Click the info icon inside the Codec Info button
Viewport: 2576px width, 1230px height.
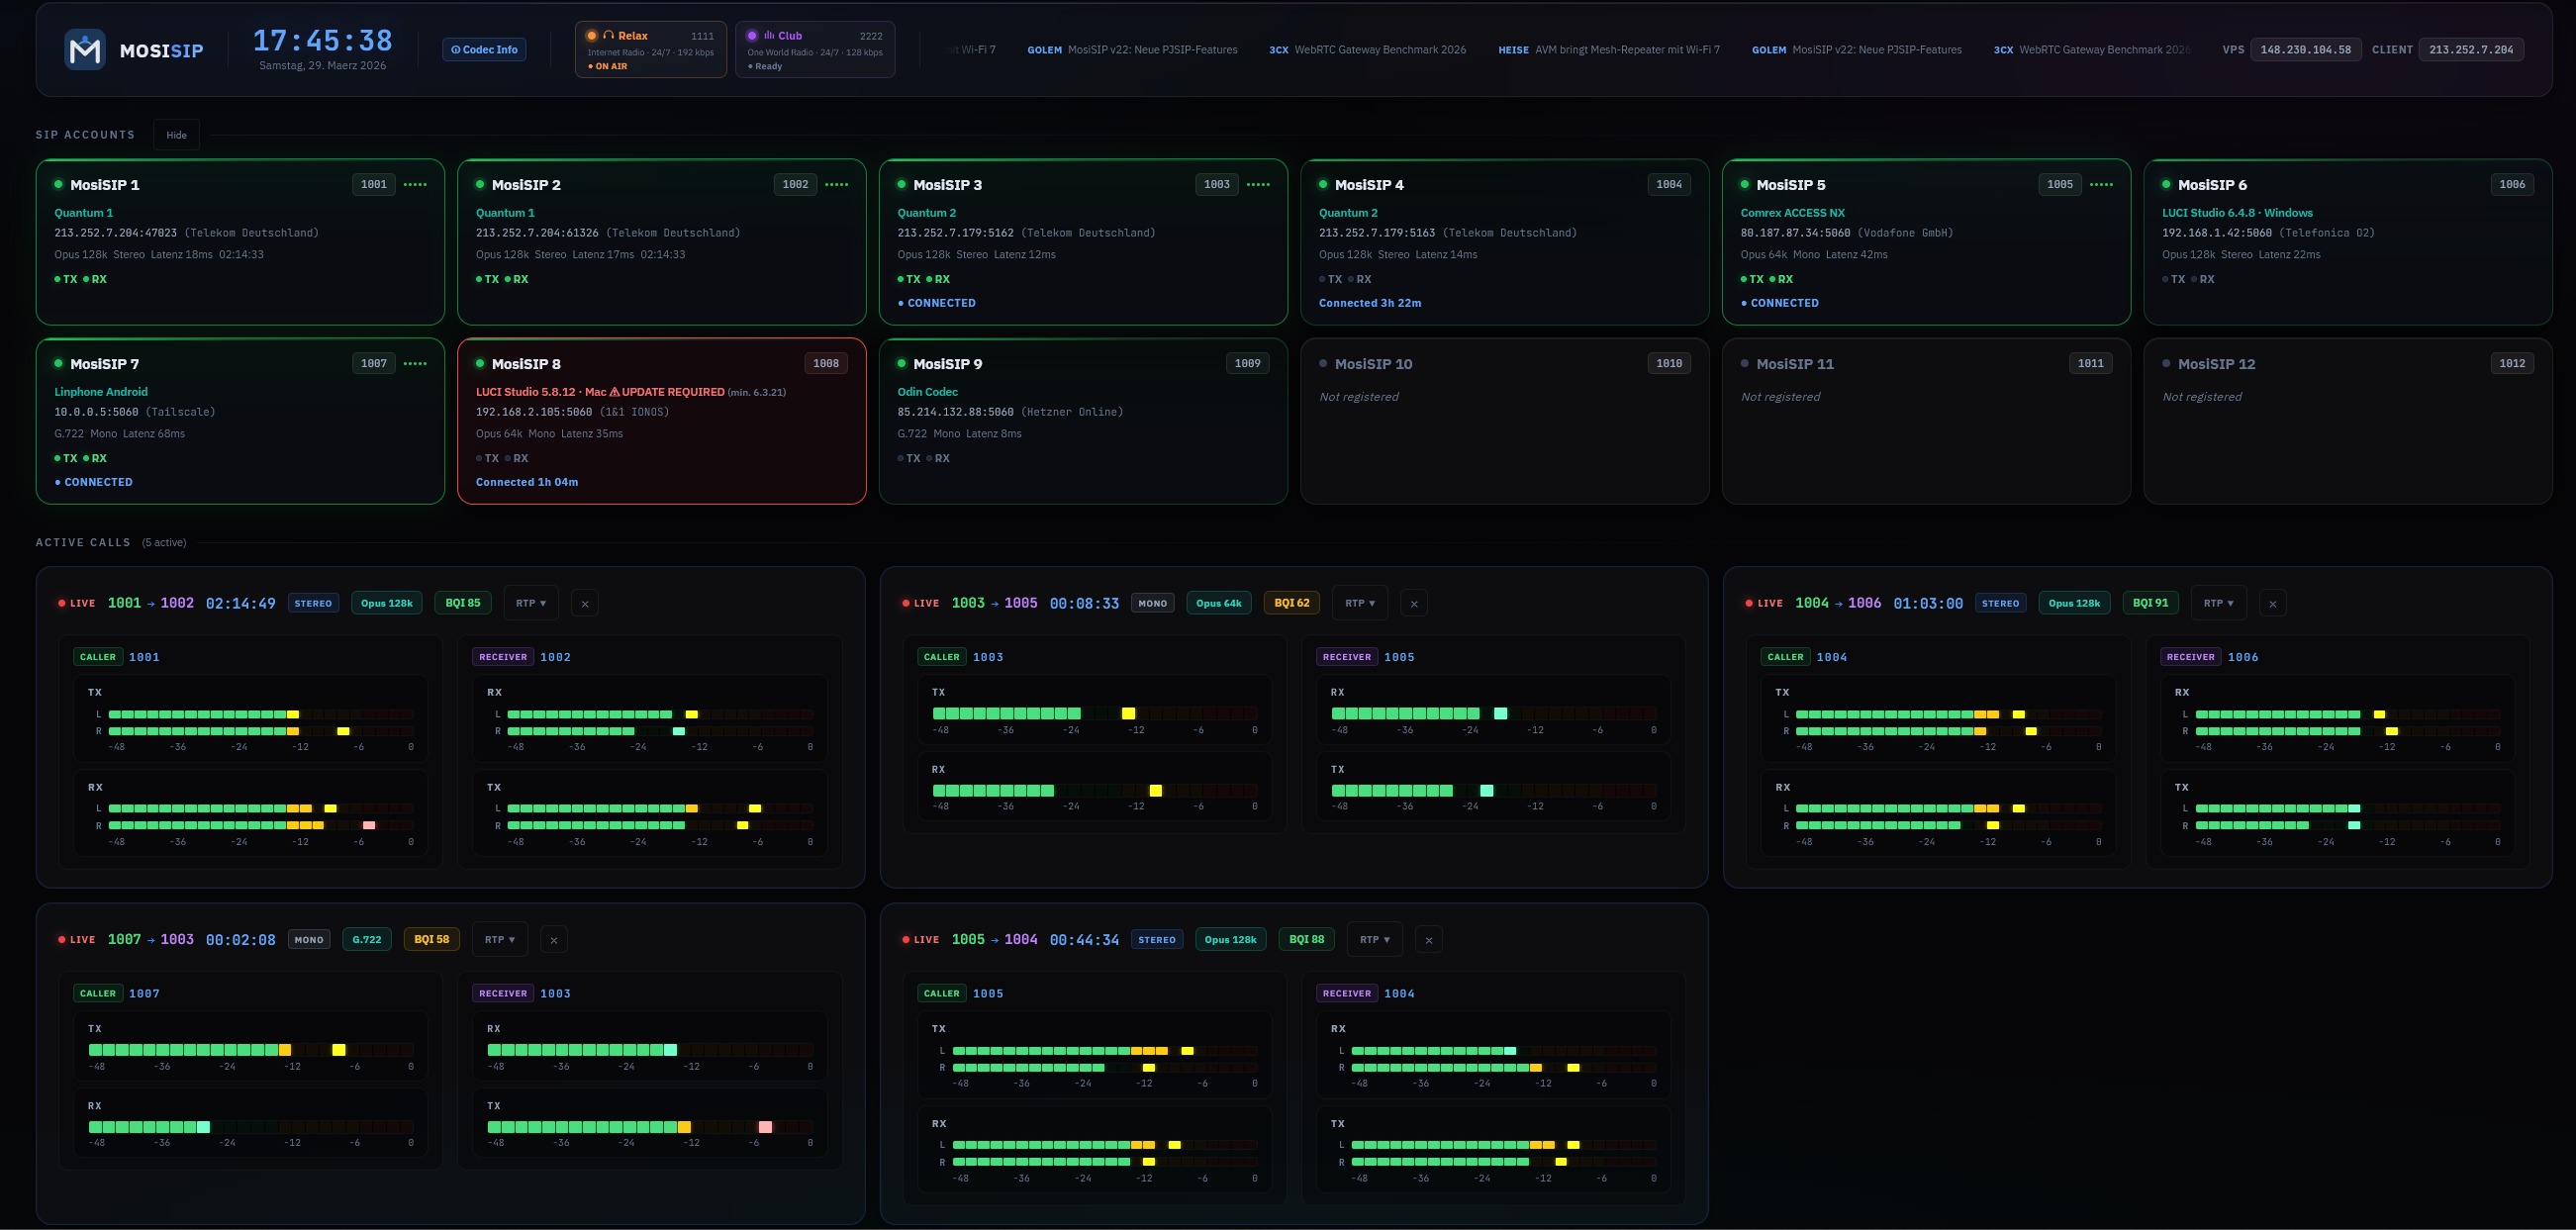tap(456, 49)
